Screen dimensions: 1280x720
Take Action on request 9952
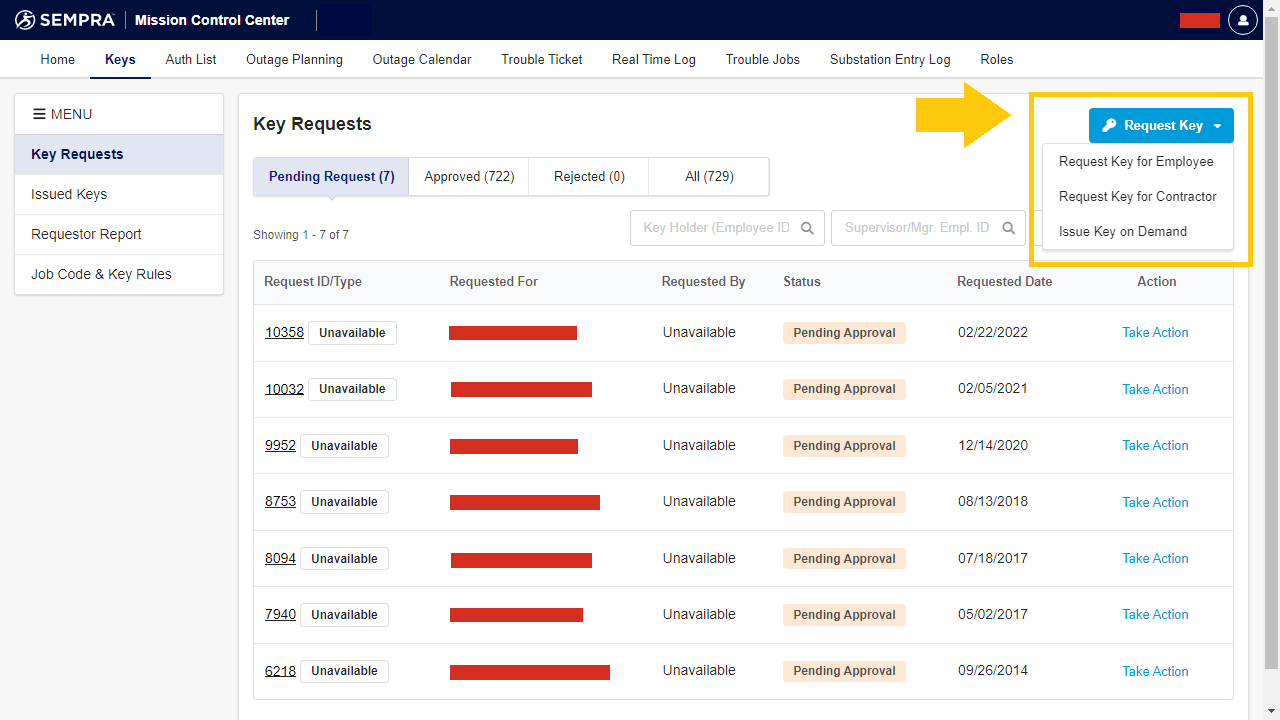pyautogui.click(x=1155, y=446)
